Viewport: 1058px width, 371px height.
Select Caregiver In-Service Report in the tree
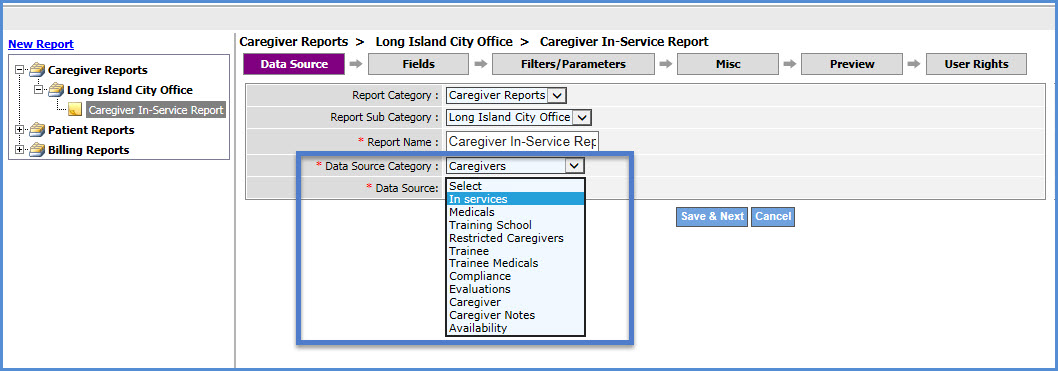click(x=155, y=110)
